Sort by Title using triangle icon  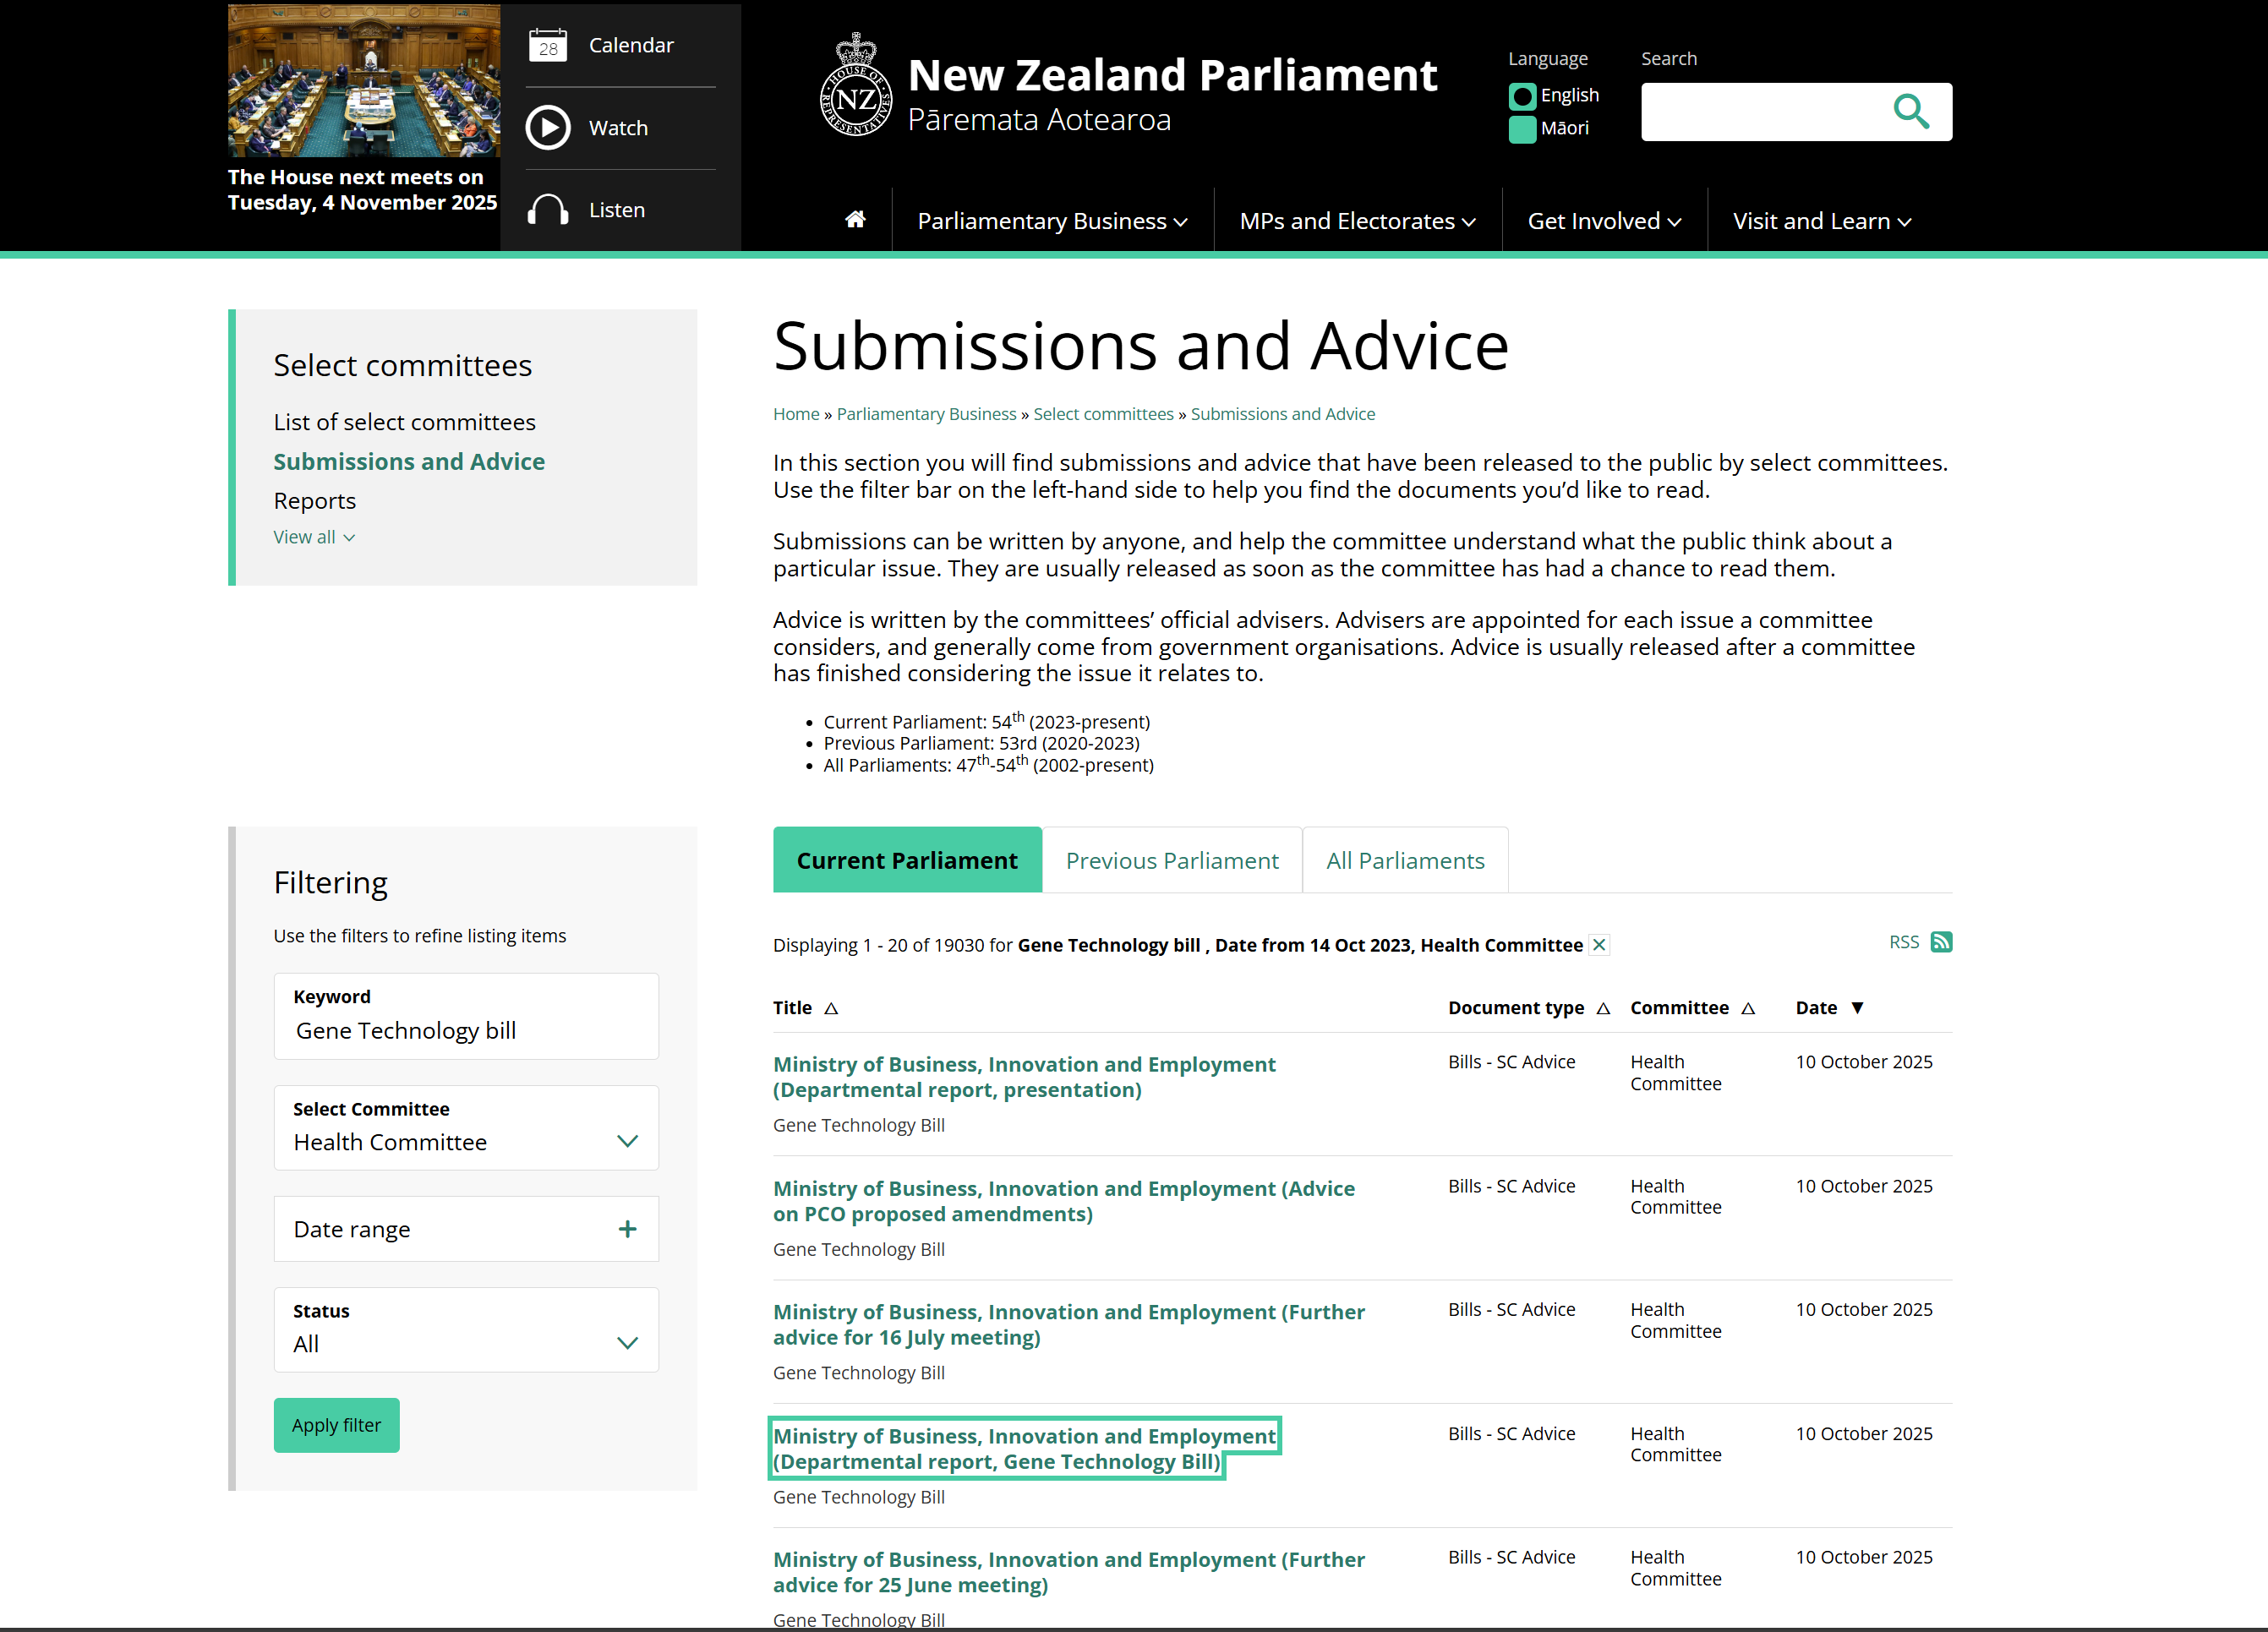(x=831, y=1008)
